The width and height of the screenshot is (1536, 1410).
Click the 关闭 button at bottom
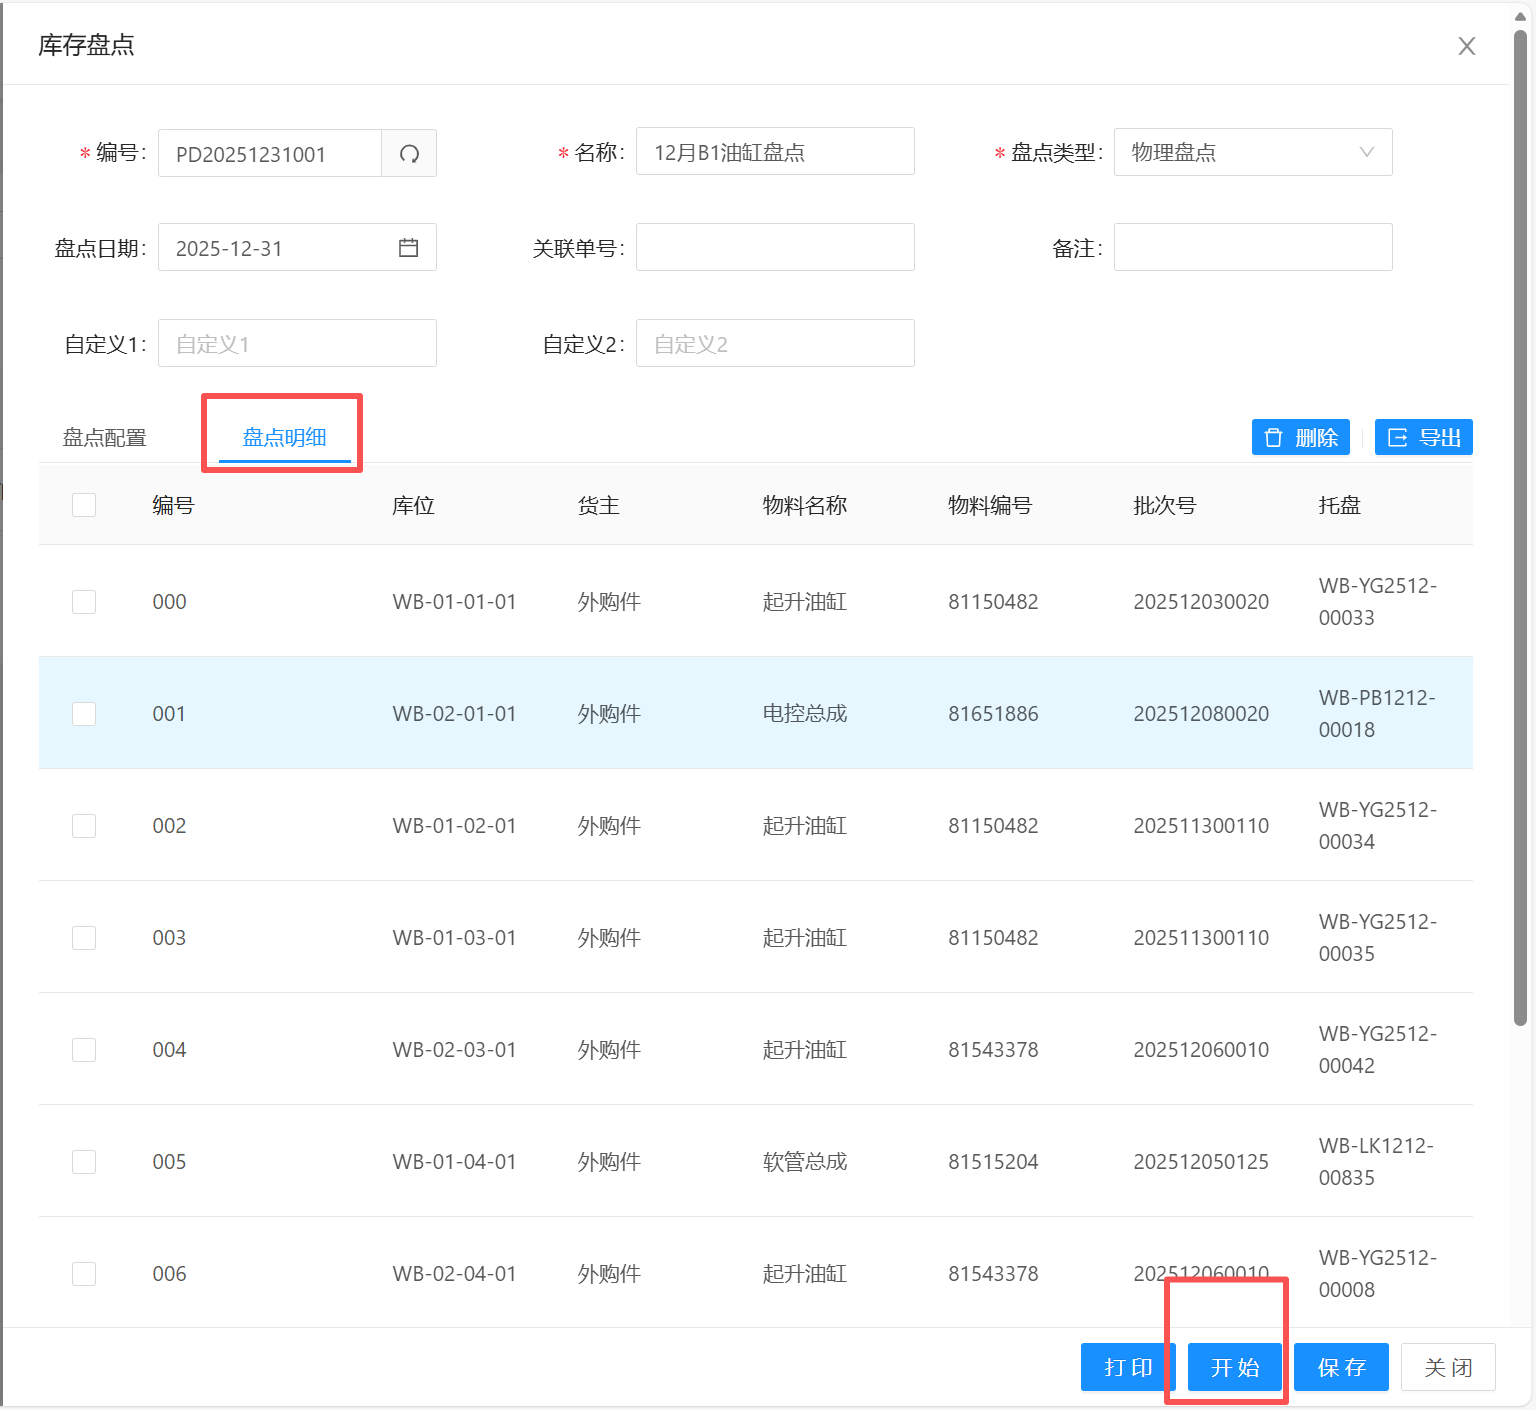[1447, 1367]
